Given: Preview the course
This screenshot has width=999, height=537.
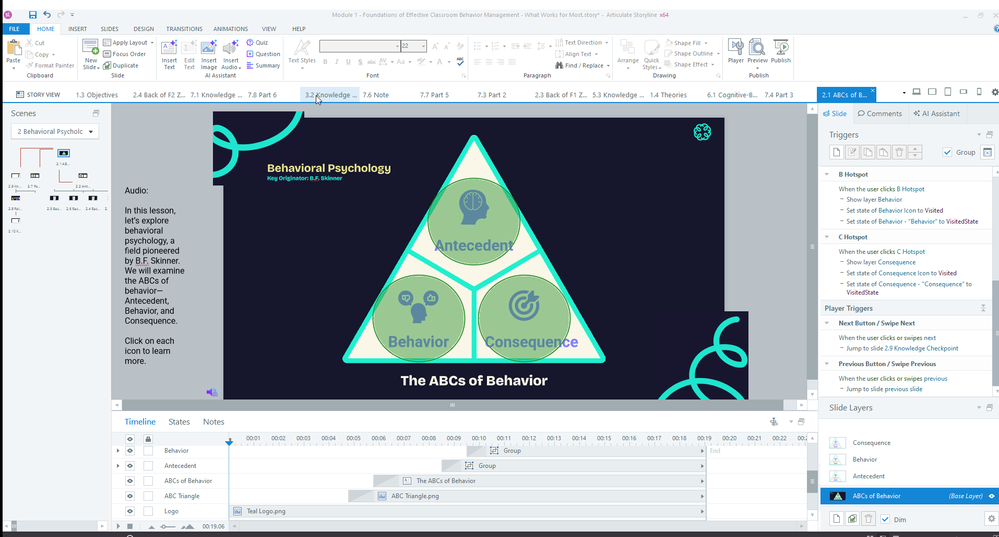Looking at the screenshot, I should point(758,52).
